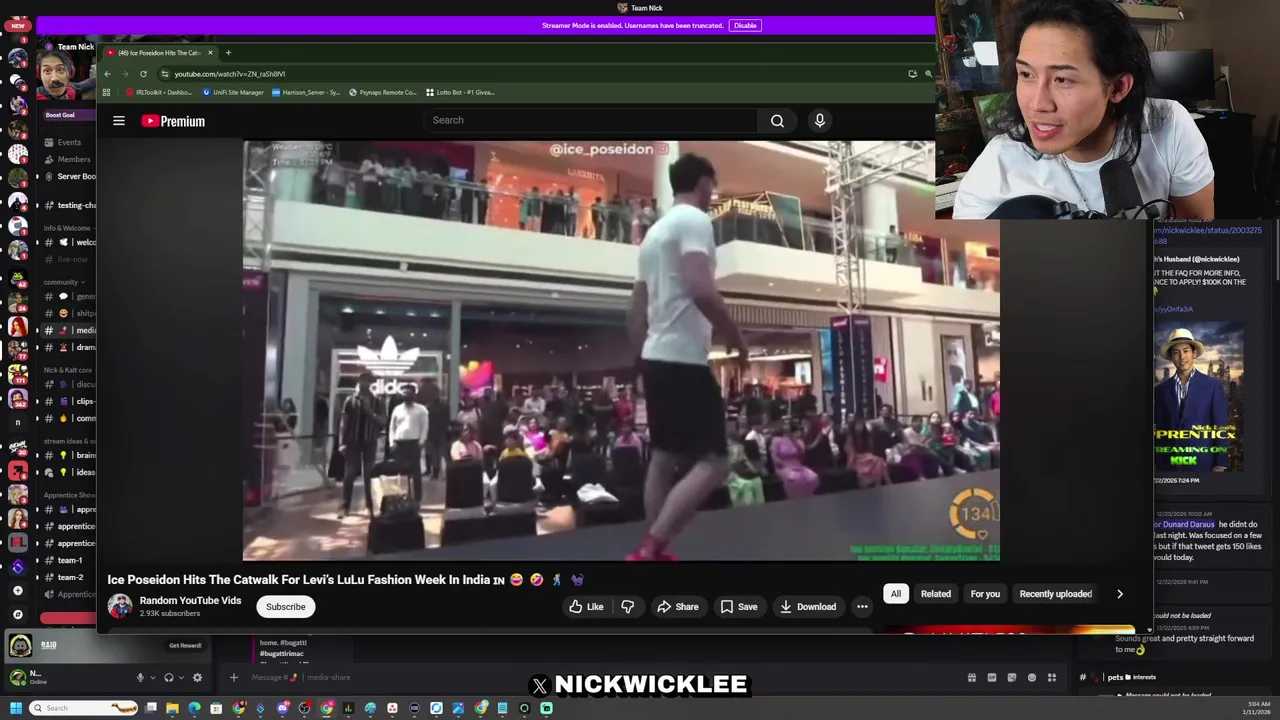The width and height of the screenshot is (1280, 720).
Task: Open the Psynaps Remote bookmark
Action: point(382,92)
